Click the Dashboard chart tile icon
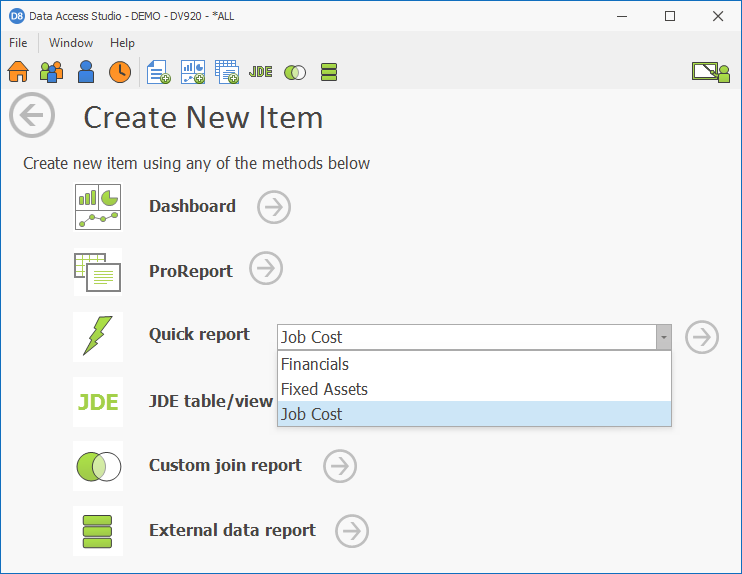 [98, 207]
